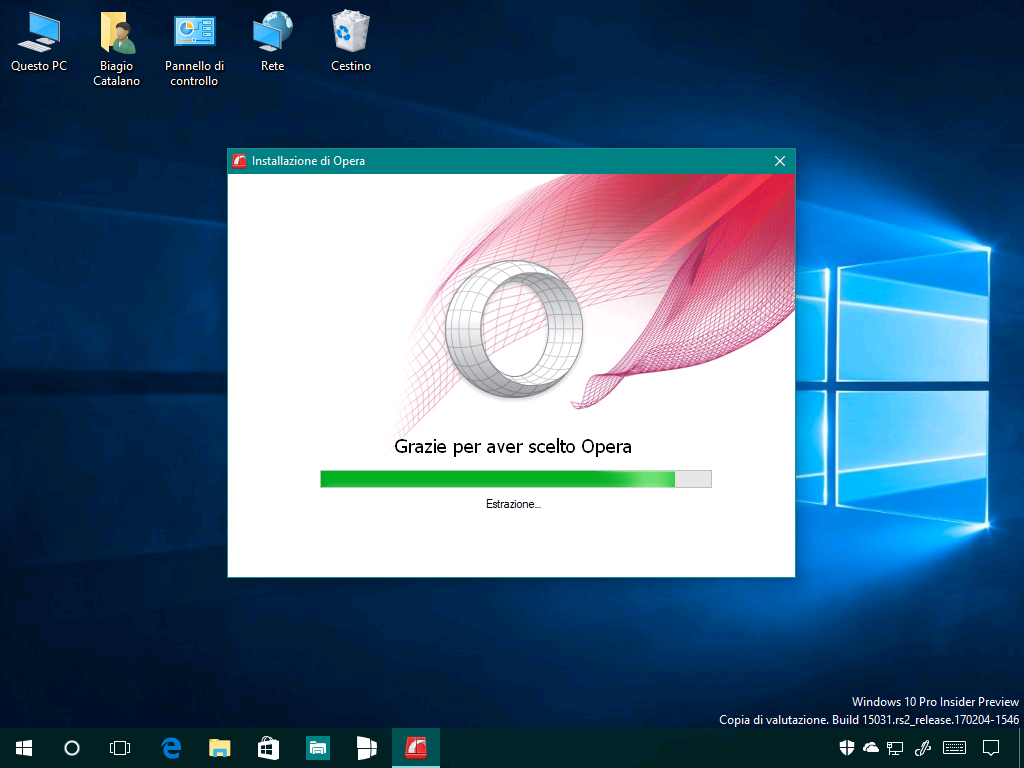The width and height of the screenshot is (1024, 768).
Task: Click the Show desktop strip at taskbar end
Action: coord(1021,748)
